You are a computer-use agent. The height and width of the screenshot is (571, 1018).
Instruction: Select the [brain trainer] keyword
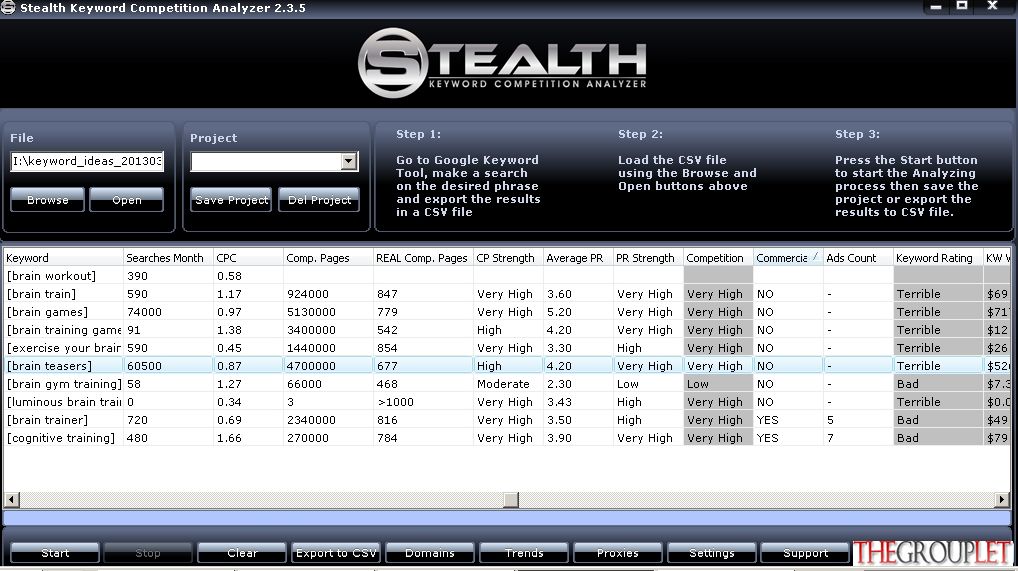(47, 420)
